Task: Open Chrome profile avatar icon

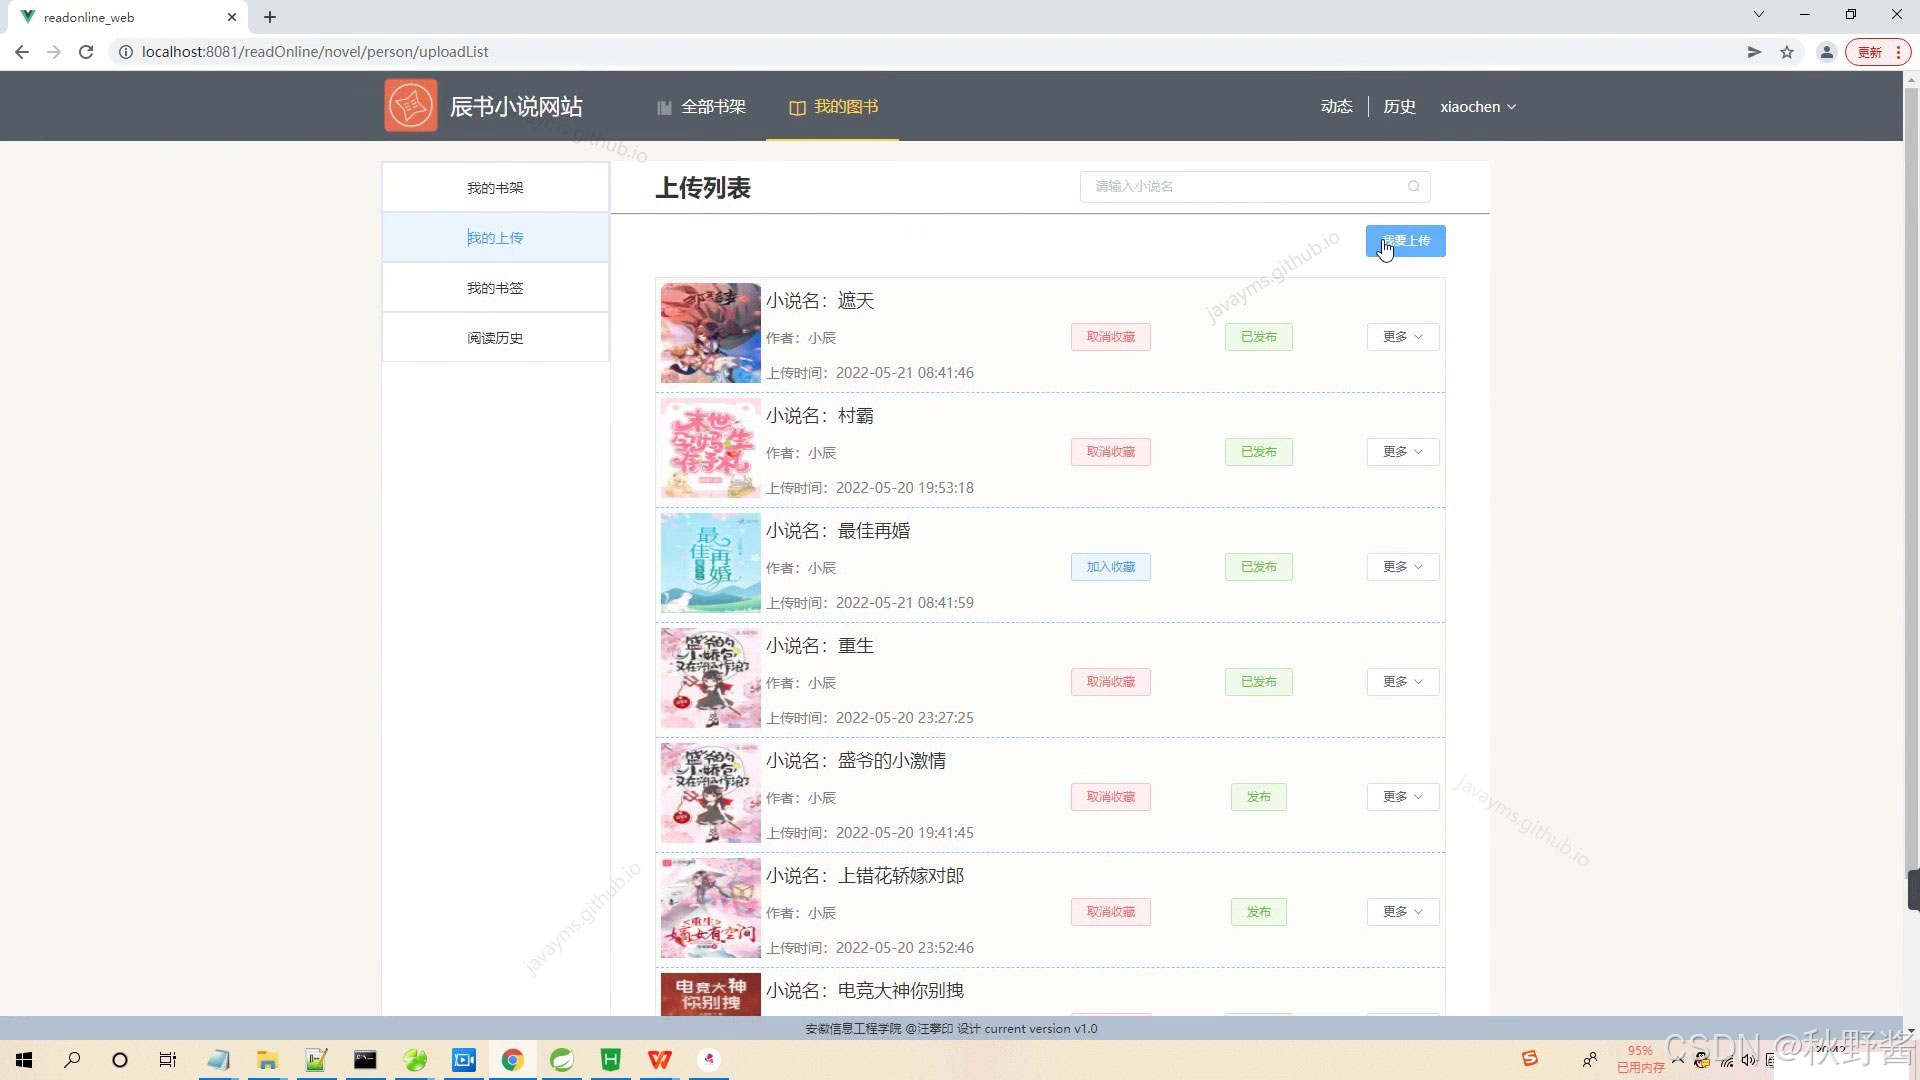Action: (x=1826, y=52)
